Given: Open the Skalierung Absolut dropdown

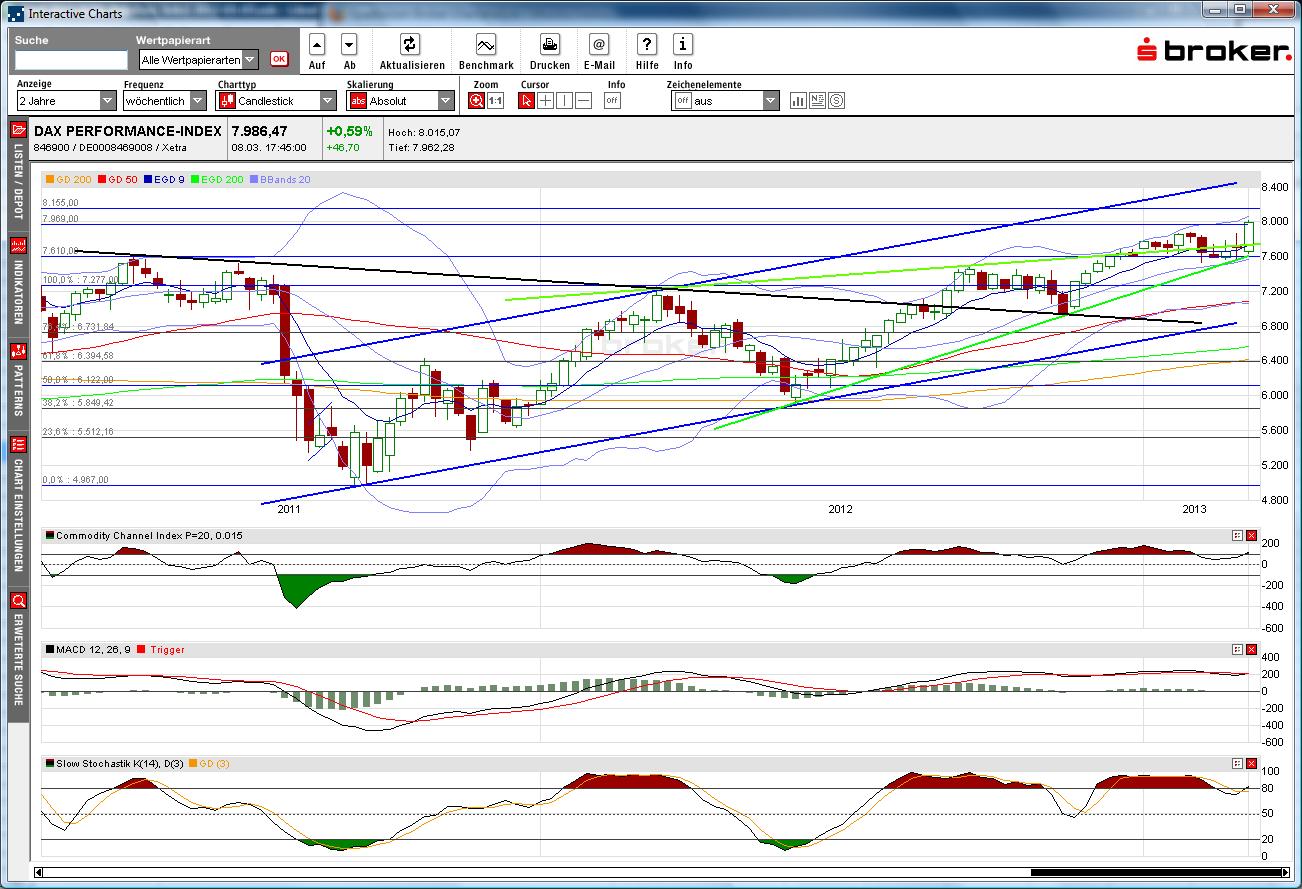Looking at the screenshot, I should [x=400, y=101].
